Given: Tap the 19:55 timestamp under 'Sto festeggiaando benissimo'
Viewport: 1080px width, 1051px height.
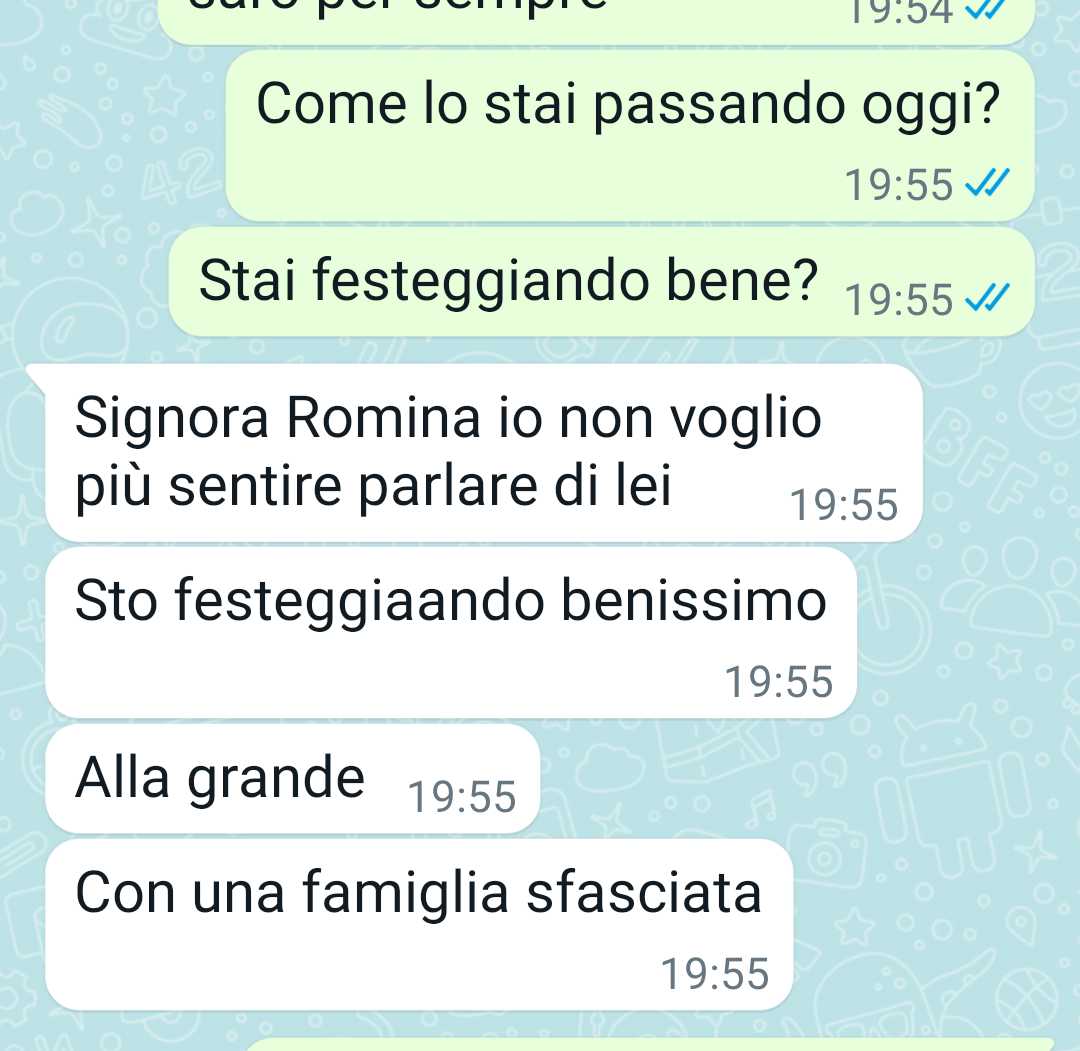Looking at the screenshot, I should pos(779,682).
